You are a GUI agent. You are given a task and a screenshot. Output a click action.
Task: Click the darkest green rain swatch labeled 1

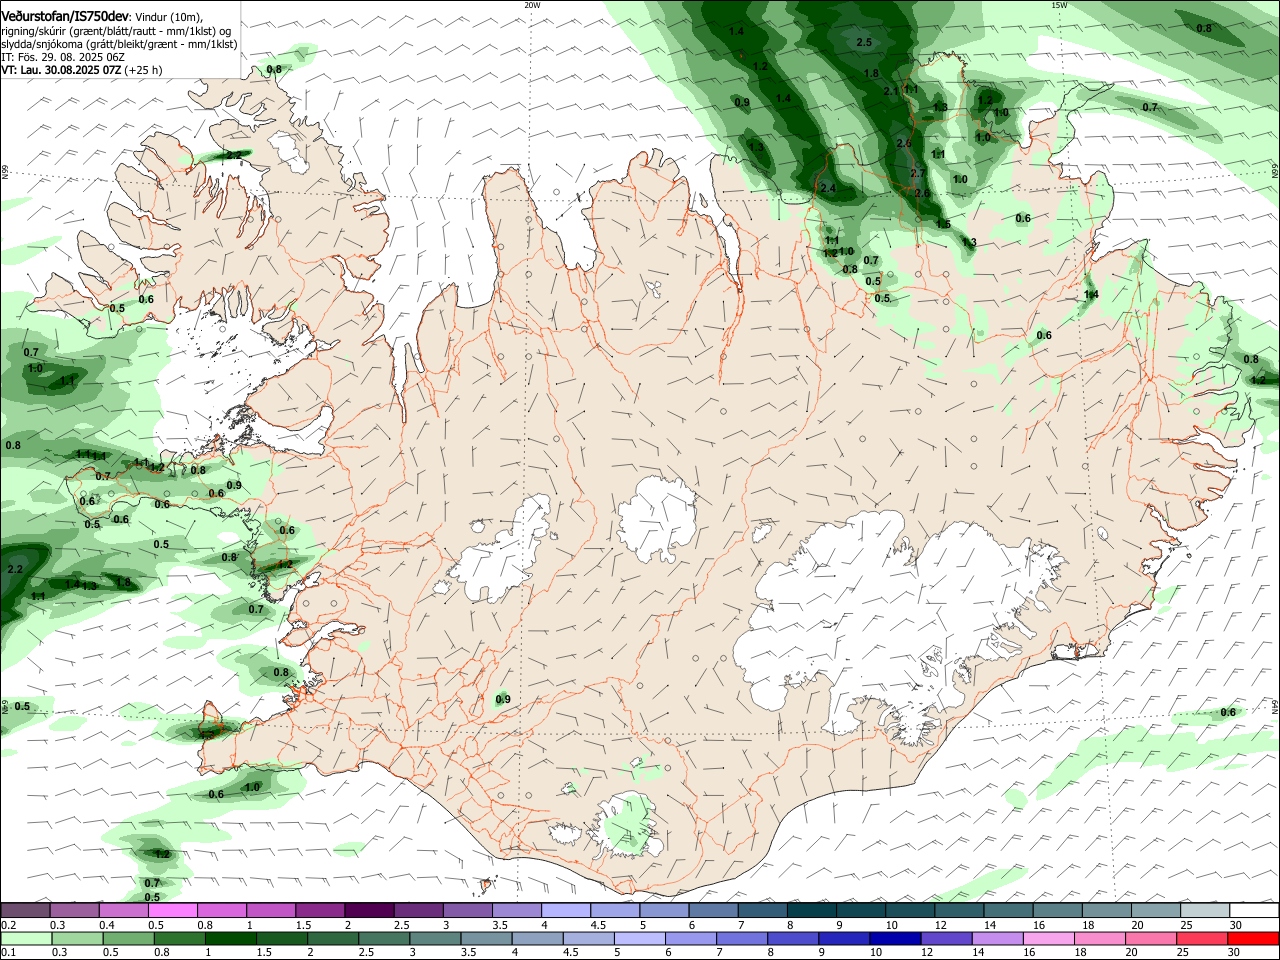230,938
